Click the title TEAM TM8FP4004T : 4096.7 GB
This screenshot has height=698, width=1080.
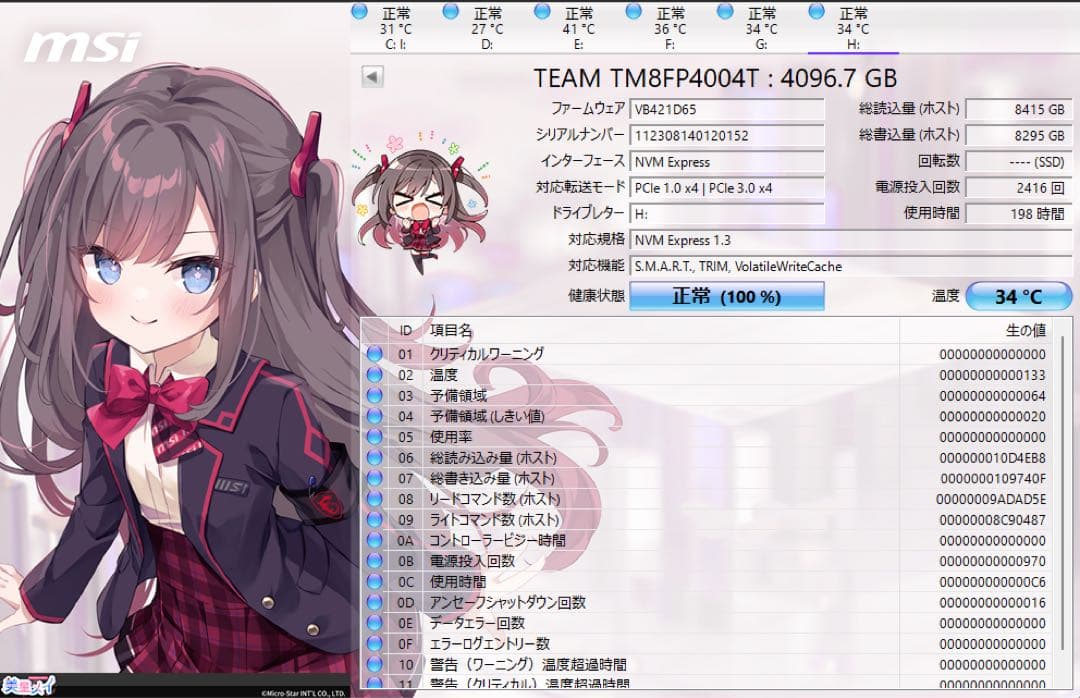pyautogui.click(x=715, y=78)
